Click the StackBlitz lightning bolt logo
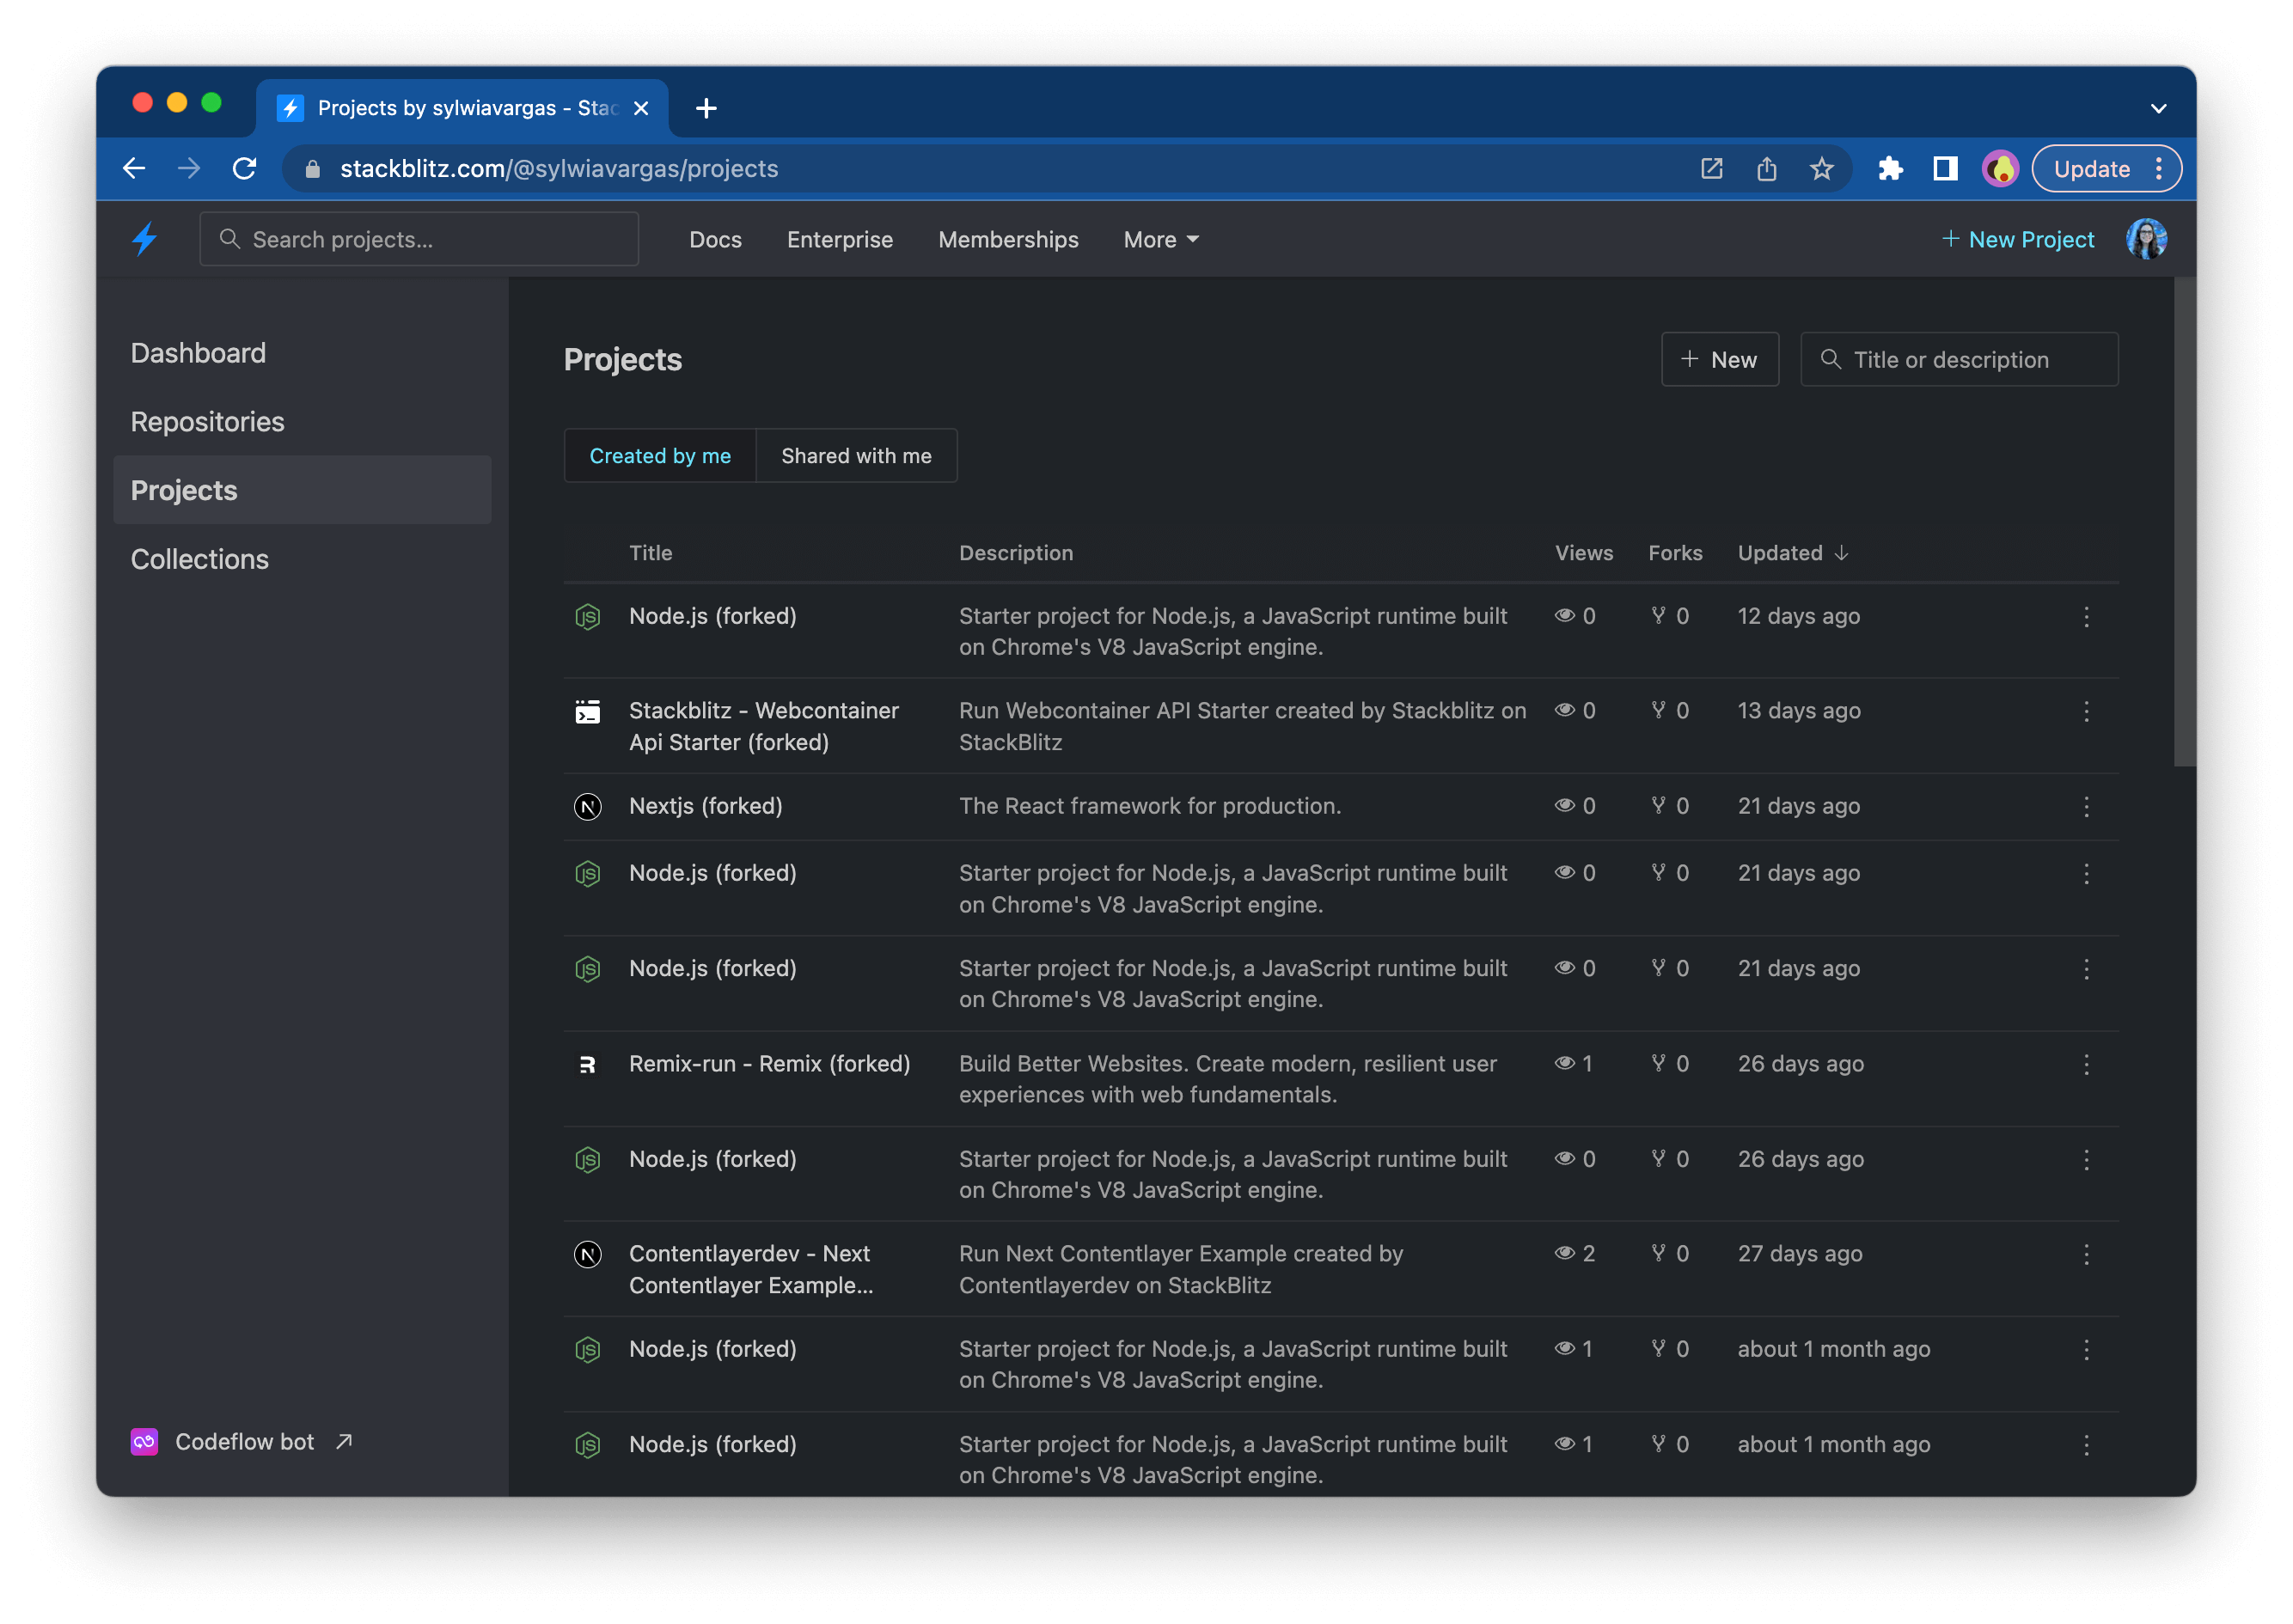 point(145,239)
